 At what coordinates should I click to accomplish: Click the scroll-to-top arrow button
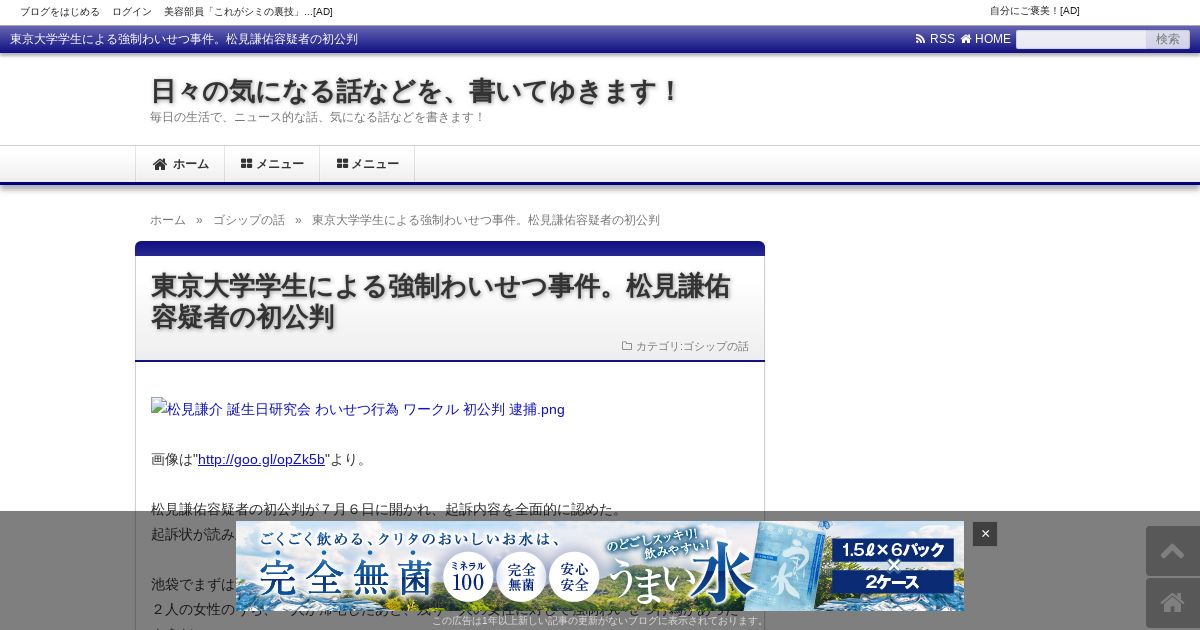click(x=1173, y=551)
